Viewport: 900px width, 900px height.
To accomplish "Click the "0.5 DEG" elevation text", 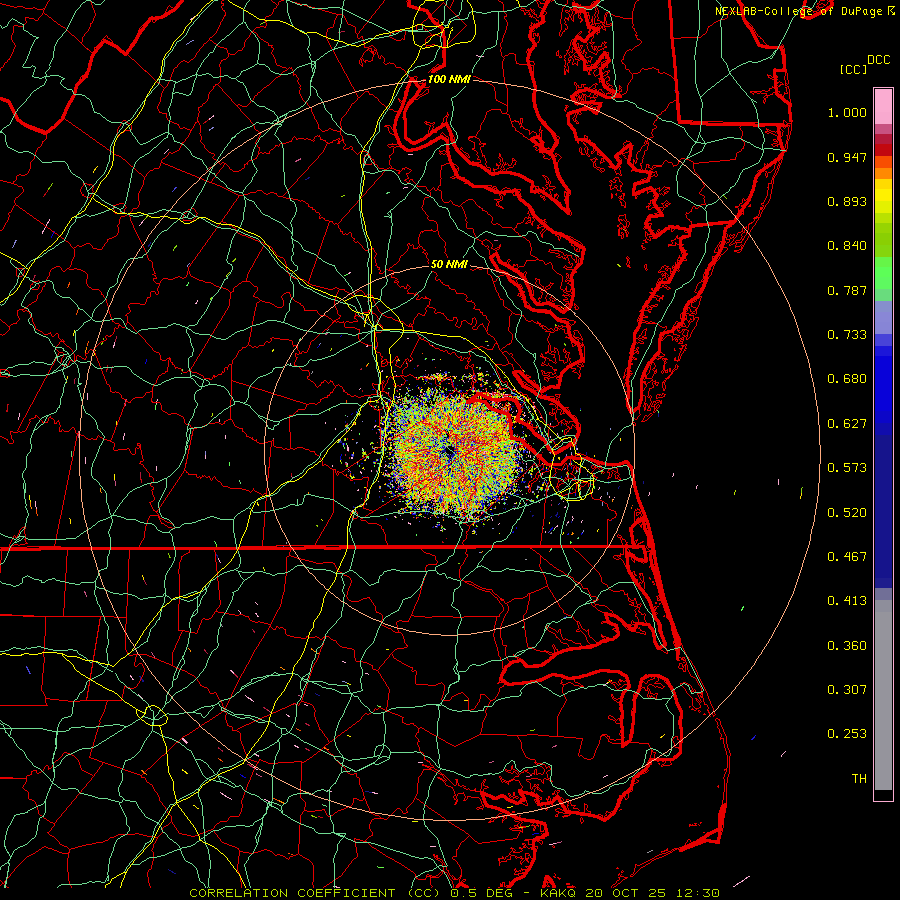I will [482, 893].
